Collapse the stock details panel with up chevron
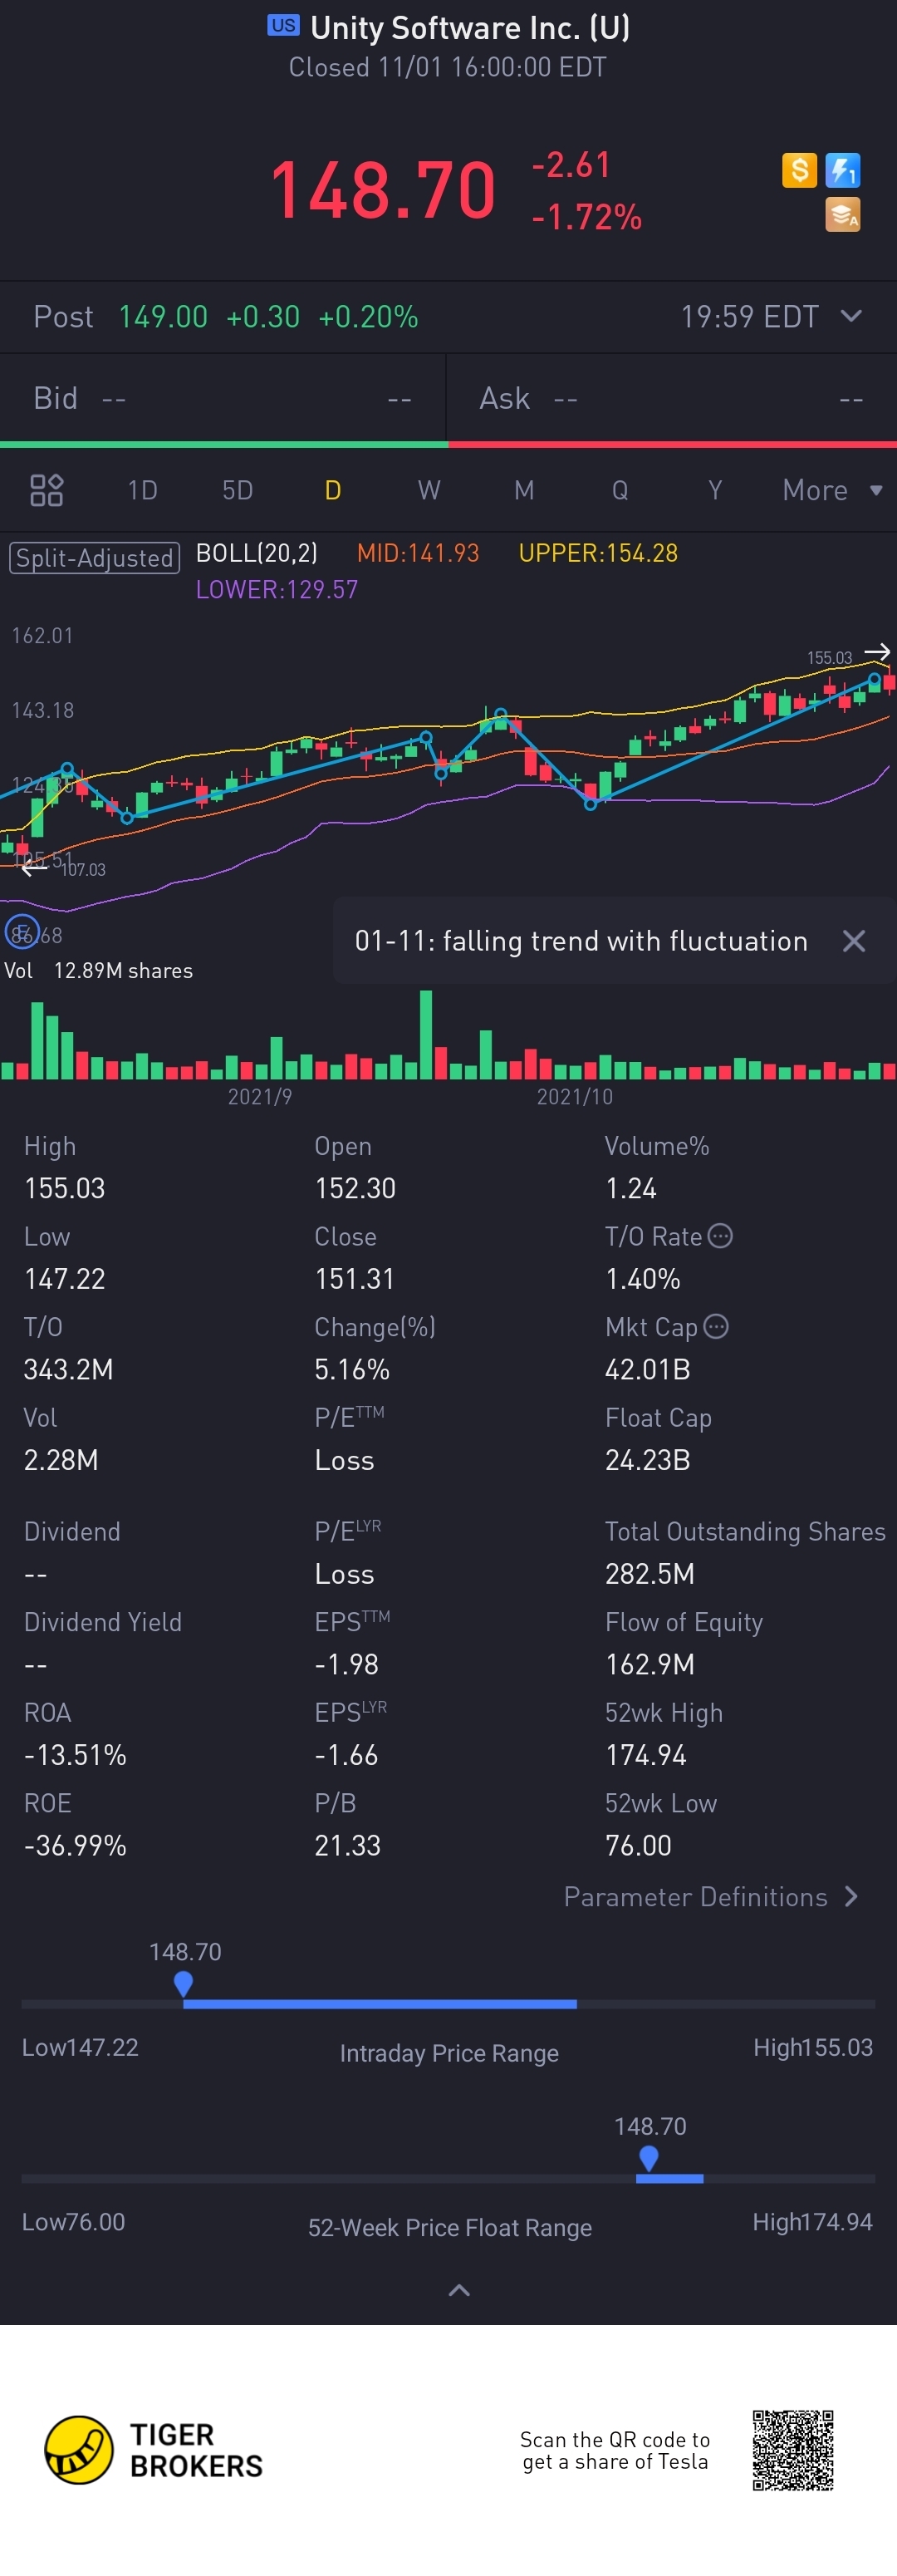897x2576 pixels. 459,2289
